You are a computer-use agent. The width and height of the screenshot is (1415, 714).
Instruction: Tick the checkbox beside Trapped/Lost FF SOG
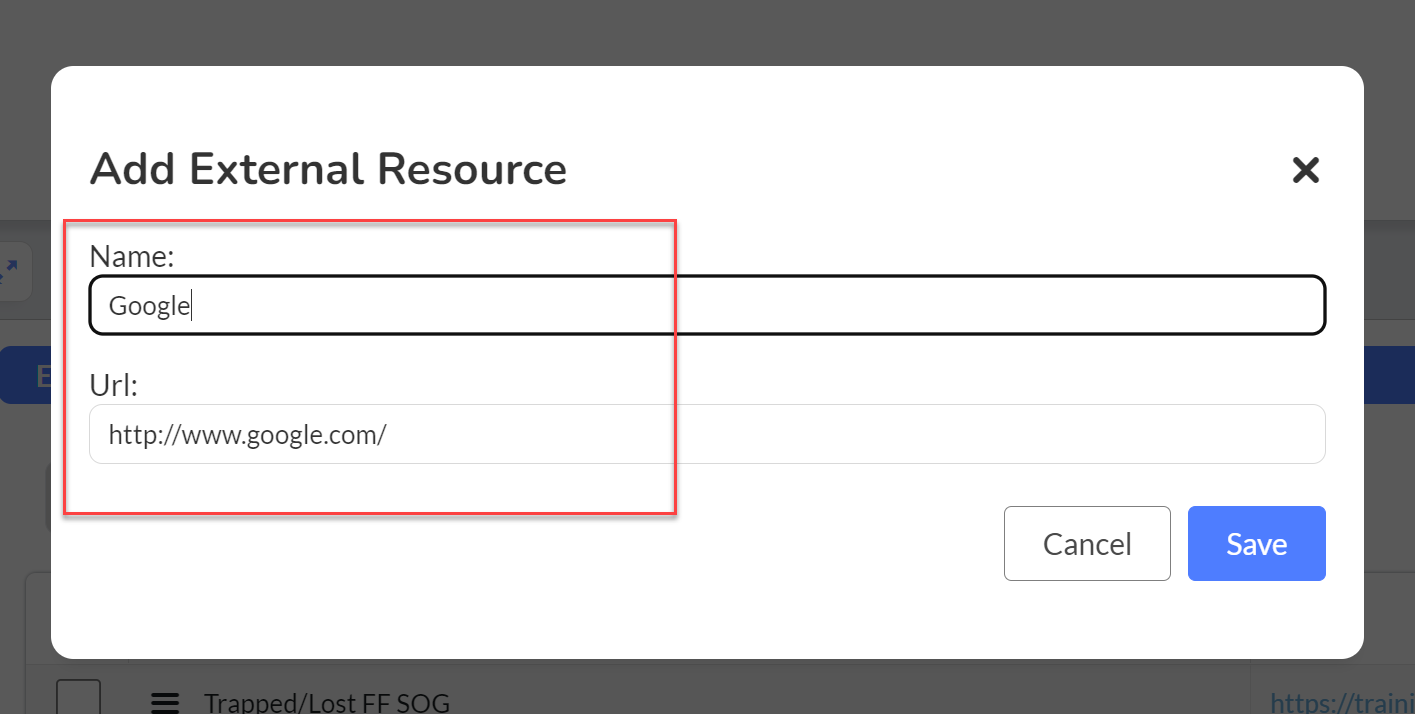pos(78,697)
